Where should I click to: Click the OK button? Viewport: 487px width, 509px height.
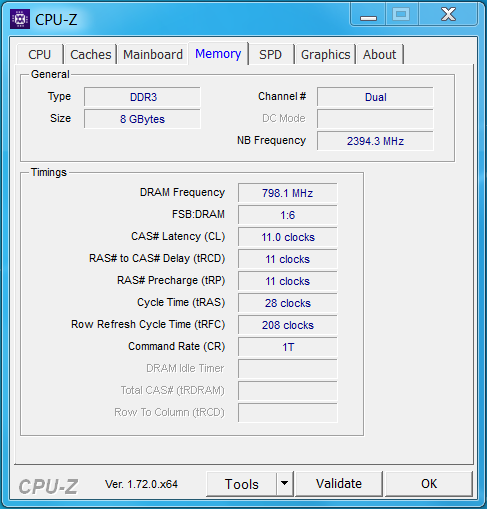click(429, 484)
